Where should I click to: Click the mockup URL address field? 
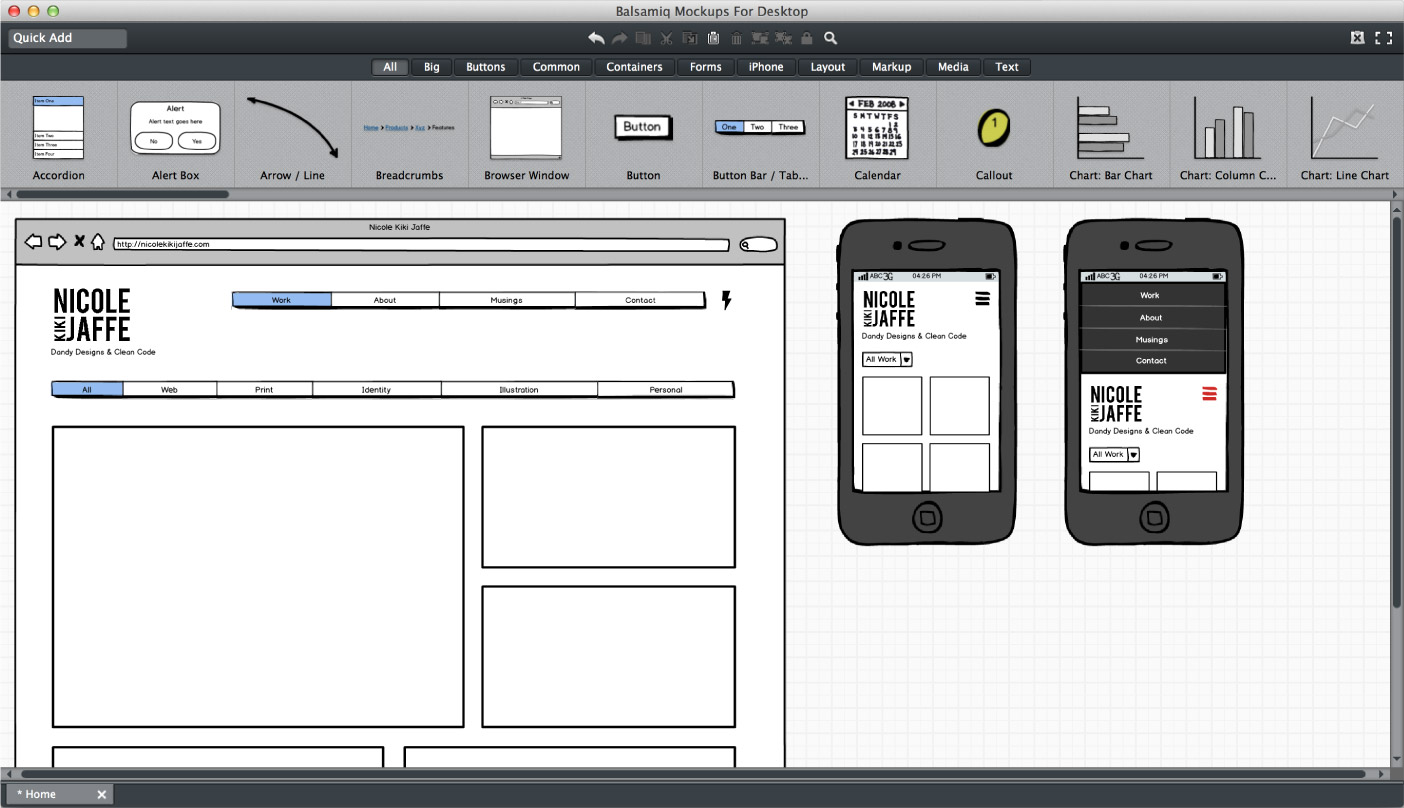tap(421, 244)
